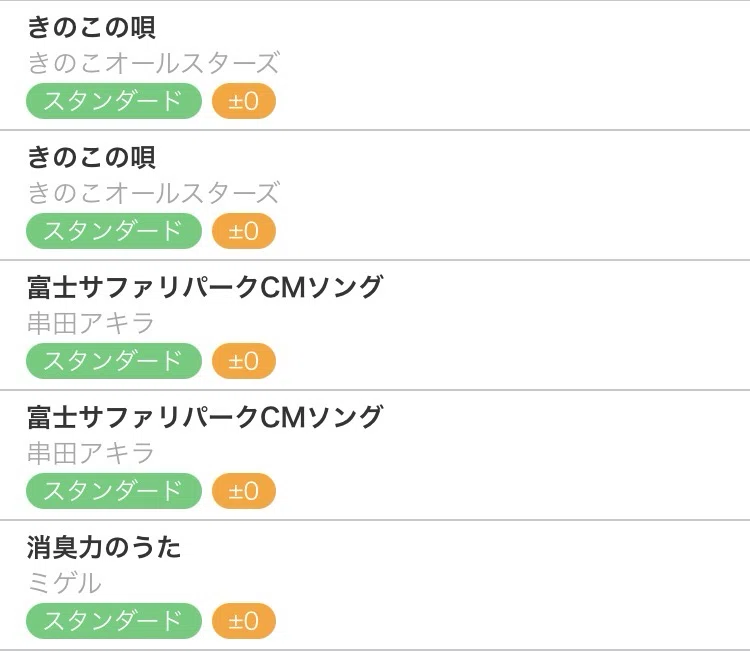
Task: Open the first 富士サファリパークCMソング title
Action: 205,287
